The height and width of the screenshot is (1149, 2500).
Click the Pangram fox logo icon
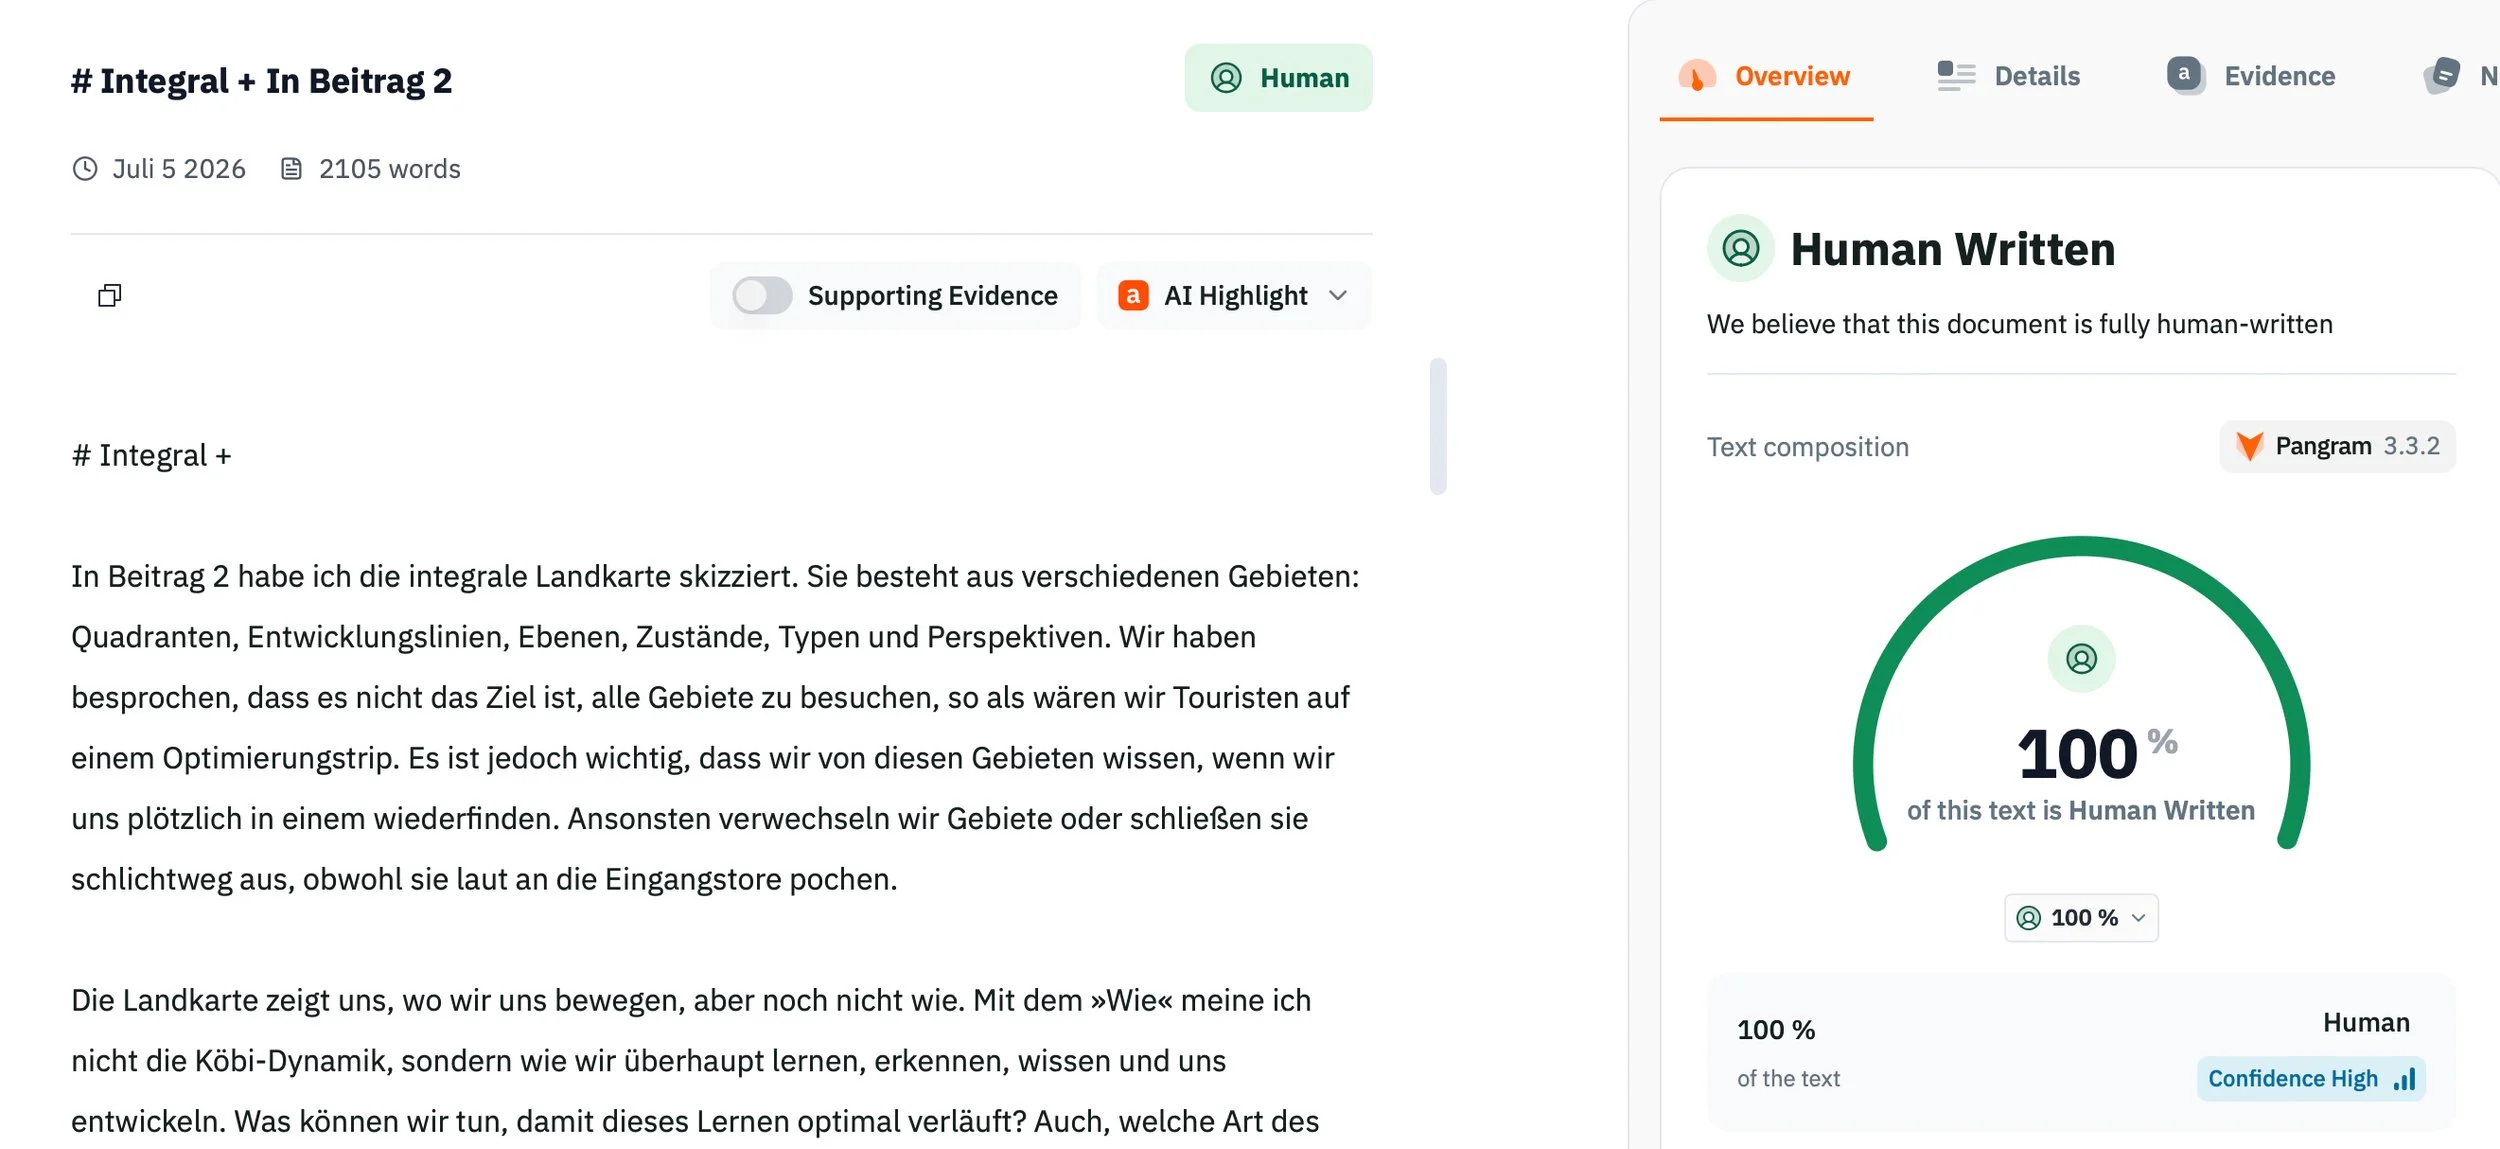point(2249,446)
